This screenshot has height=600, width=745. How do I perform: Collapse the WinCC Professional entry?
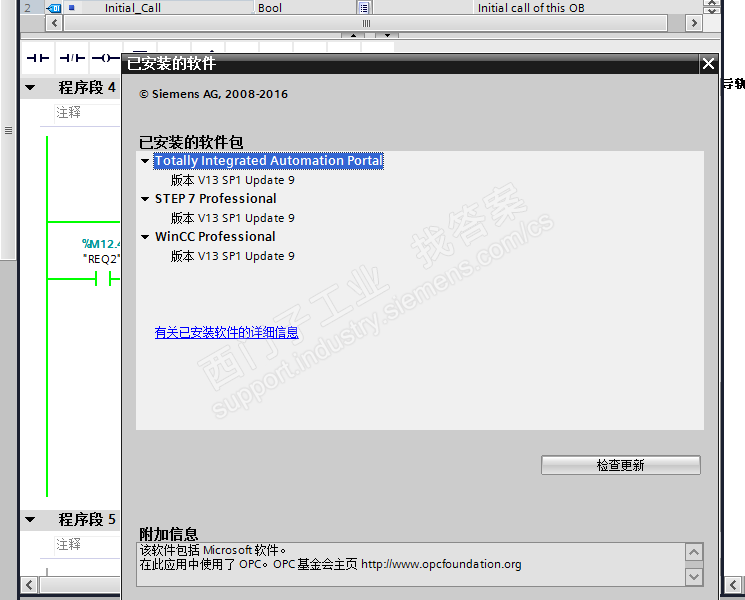coord(145,237)
